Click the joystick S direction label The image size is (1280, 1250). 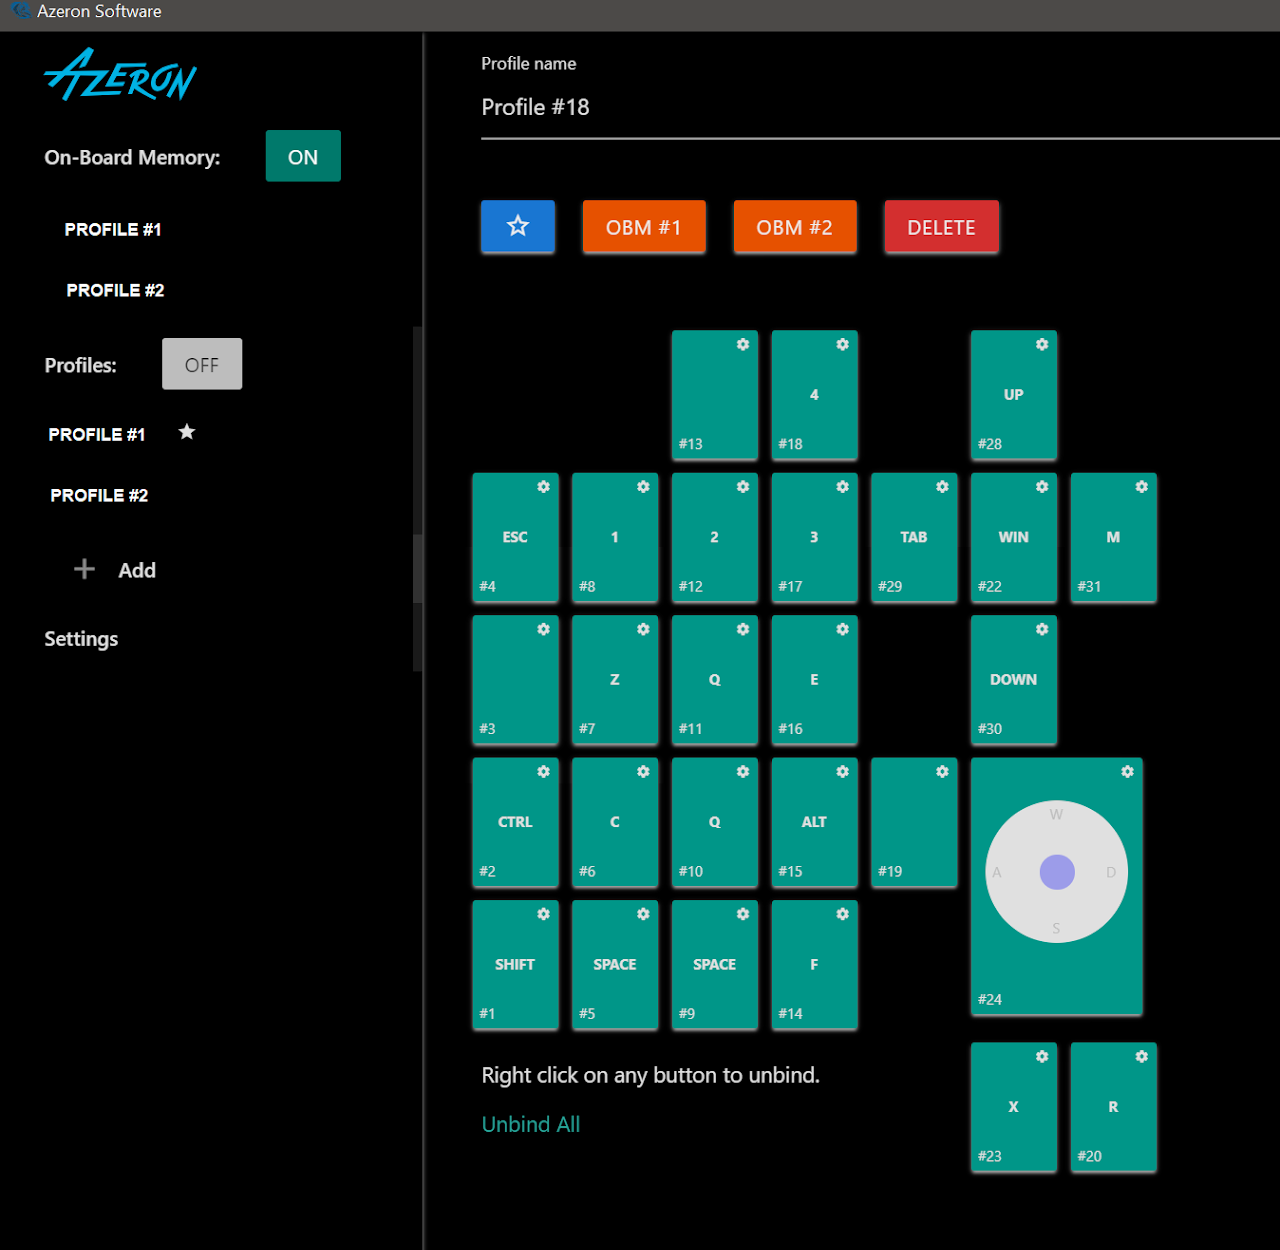pos(1056,928)
